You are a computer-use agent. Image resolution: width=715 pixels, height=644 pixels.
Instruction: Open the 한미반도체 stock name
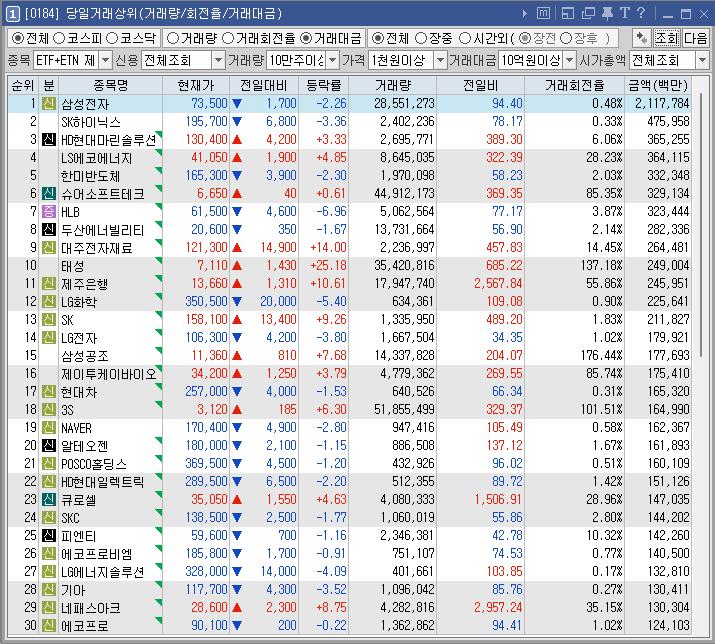90,176
